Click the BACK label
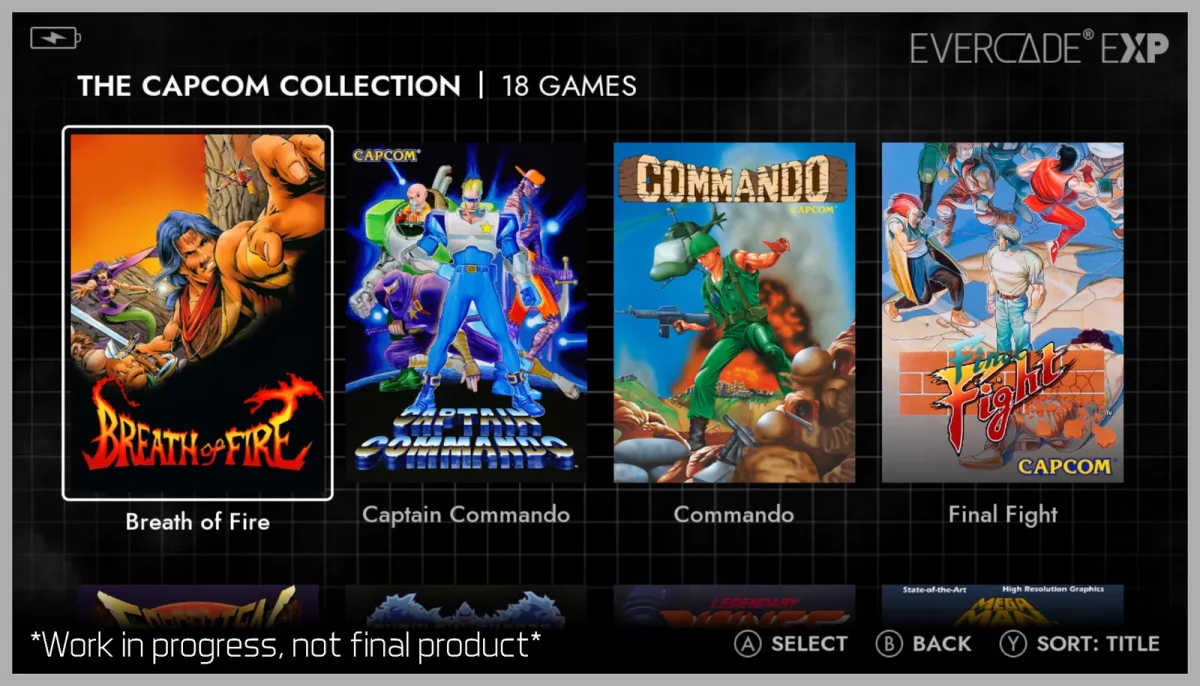 941,644
